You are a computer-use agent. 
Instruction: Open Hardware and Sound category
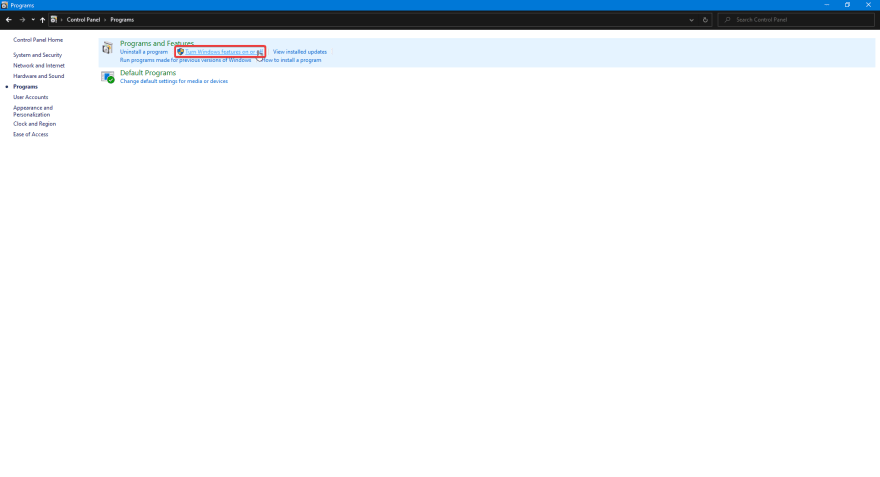coord(39,76)
